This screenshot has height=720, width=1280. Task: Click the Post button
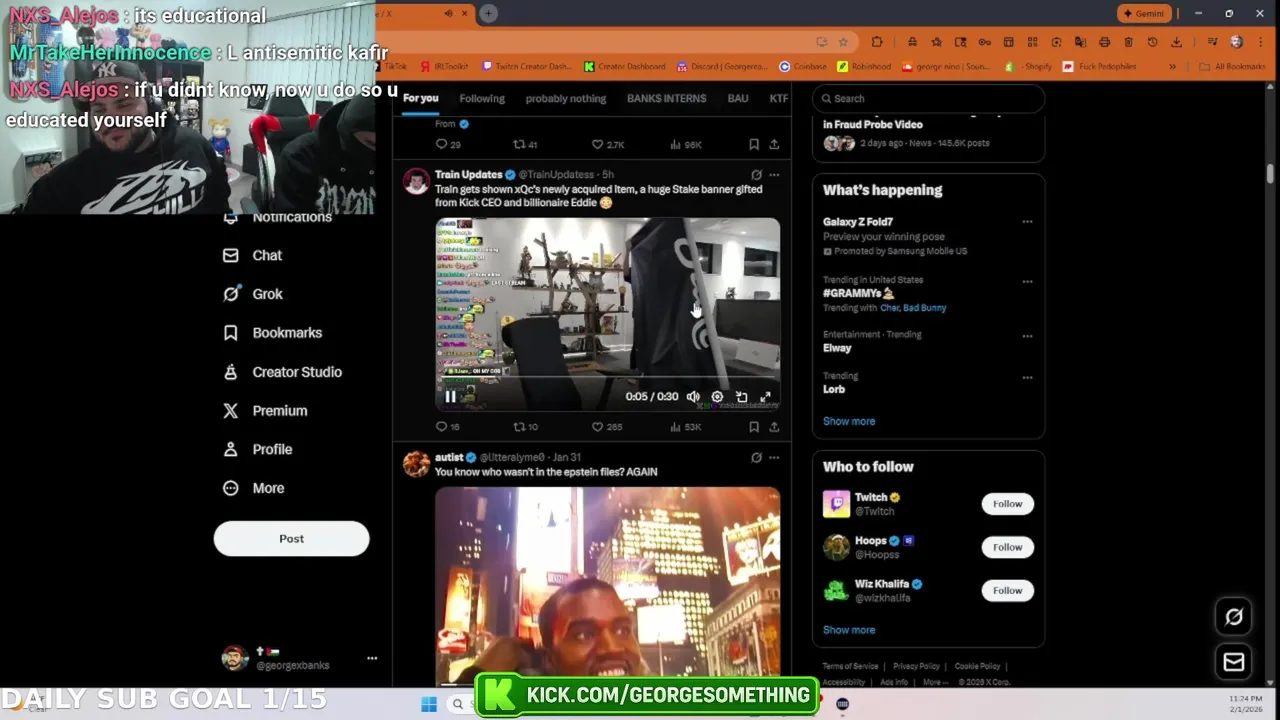291,539
